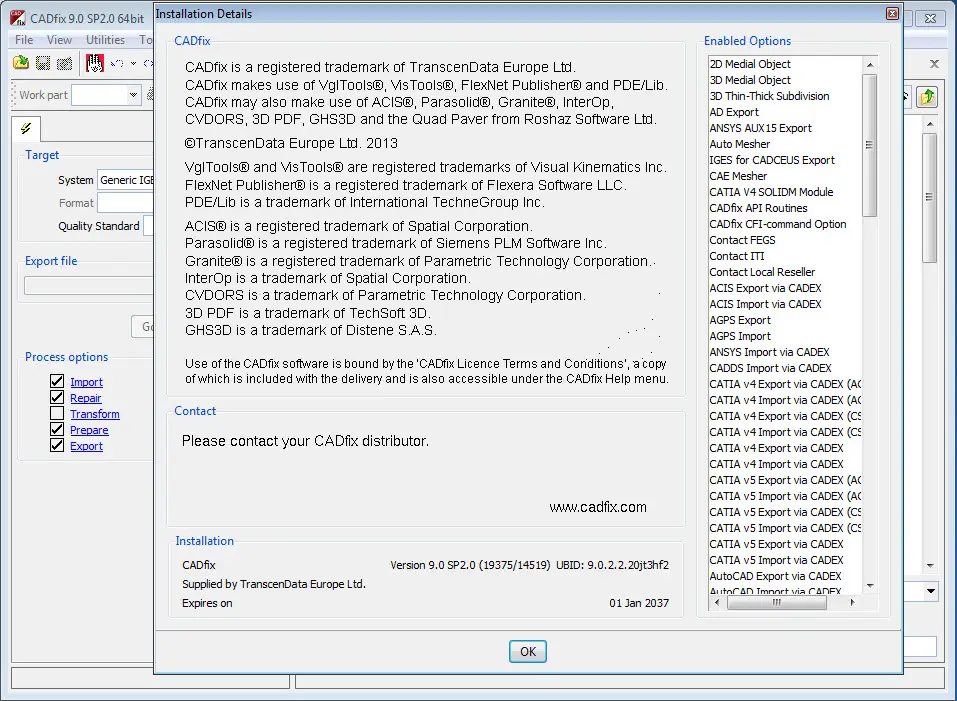The height and width of the screenshot is (701, 957).
Task: Open the undo history dropdown arrow
Action: click(x=133, y=63)
